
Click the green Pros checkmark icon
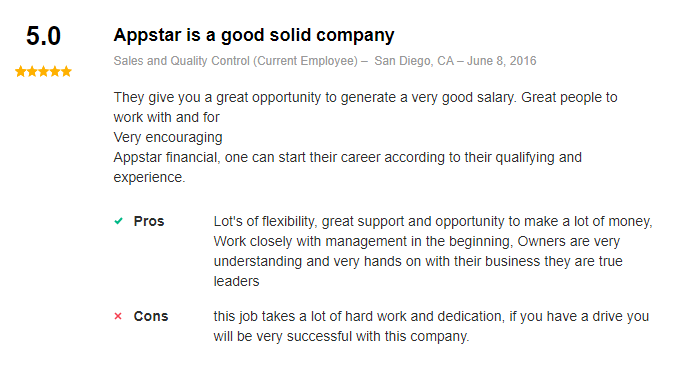pos(118,221)
